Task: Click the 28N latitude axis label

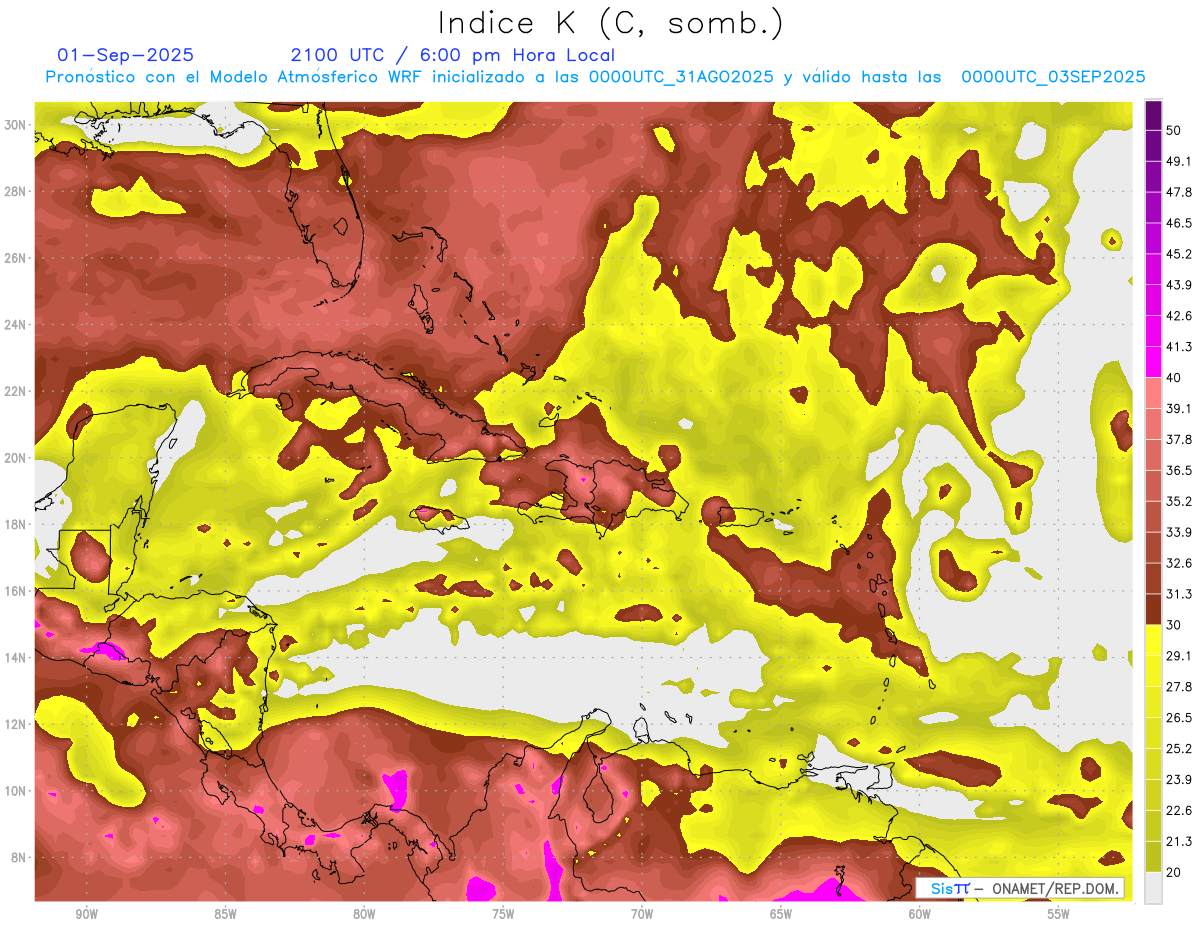Action: [x=16, y=191]
